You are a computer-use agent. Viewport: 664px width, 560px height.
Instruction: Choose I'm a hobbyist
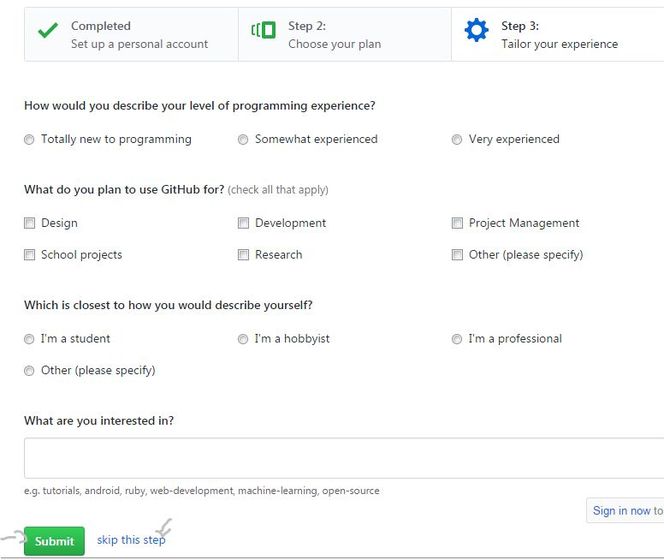(243, 339)
